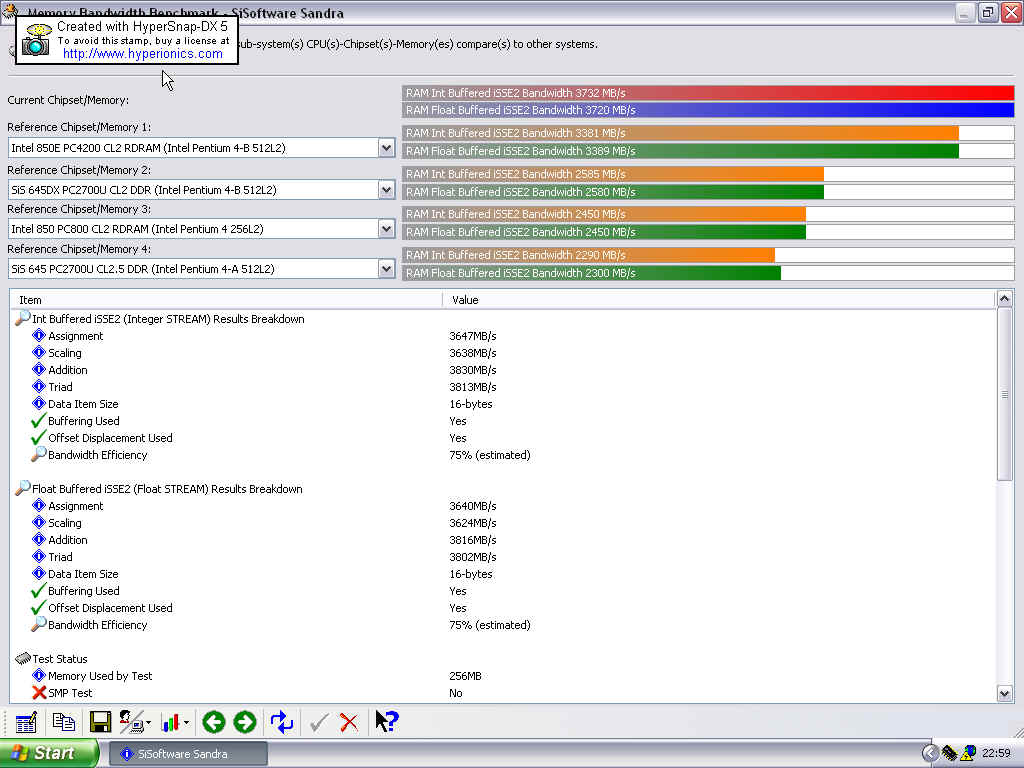Open the dropdown arrow next to the chart icon
This screenshot has height=768, width=1024.
point(186,723)
